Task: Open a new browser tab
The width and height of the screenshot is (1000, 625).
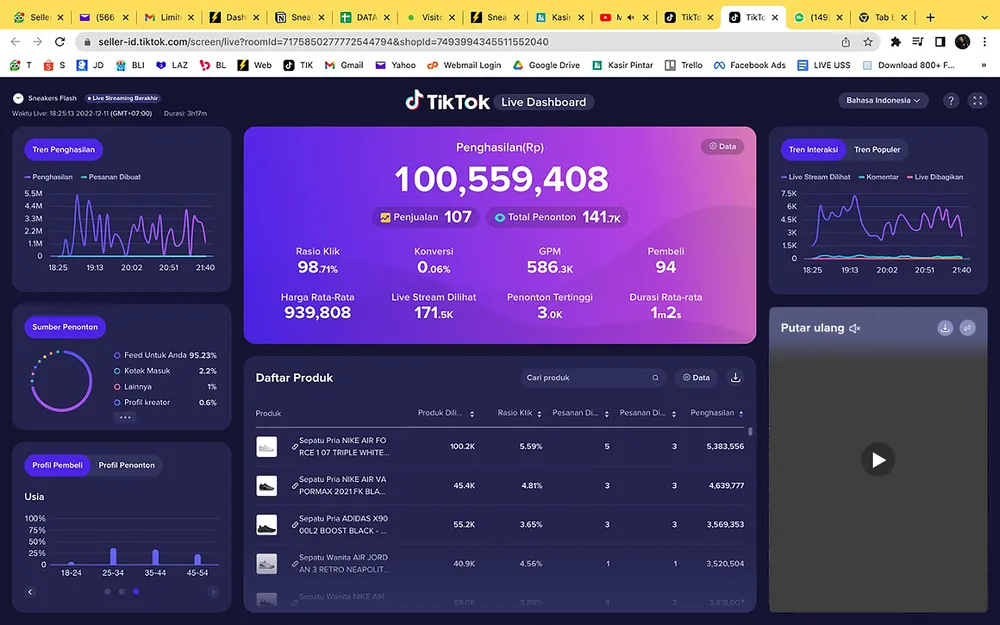Action: [930, 17]
